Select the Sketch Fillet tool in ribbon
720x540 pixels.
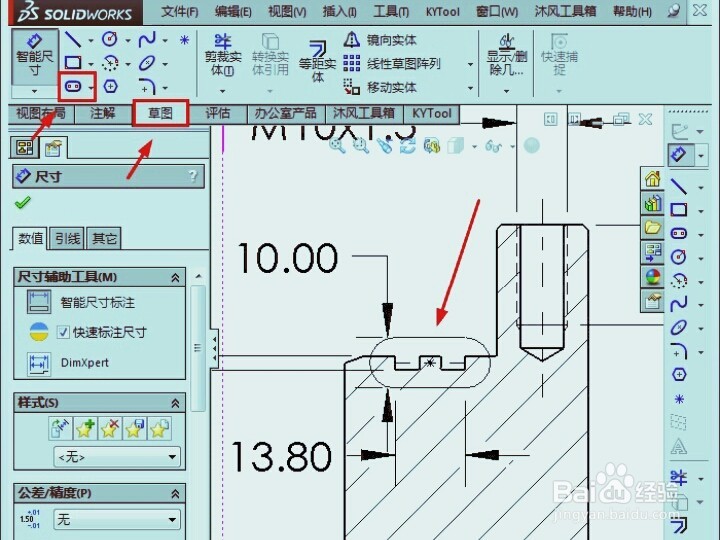(147, 86)
